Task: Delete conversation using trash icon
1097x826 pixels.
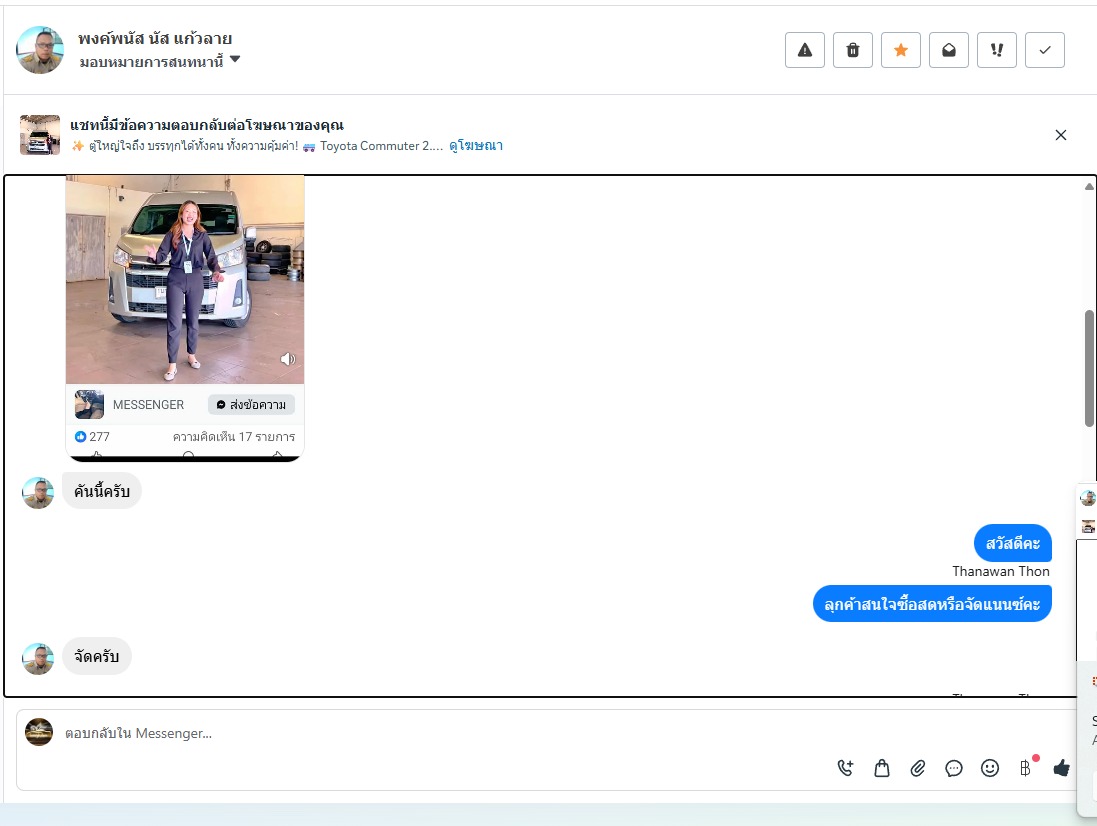Action: 853,50
